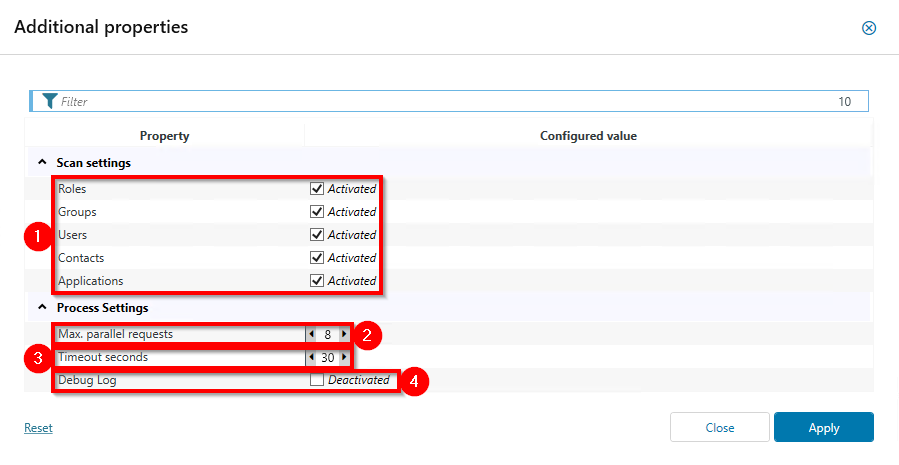
Task: Disable the Users scan checkbox
Action: coord(317,234)
